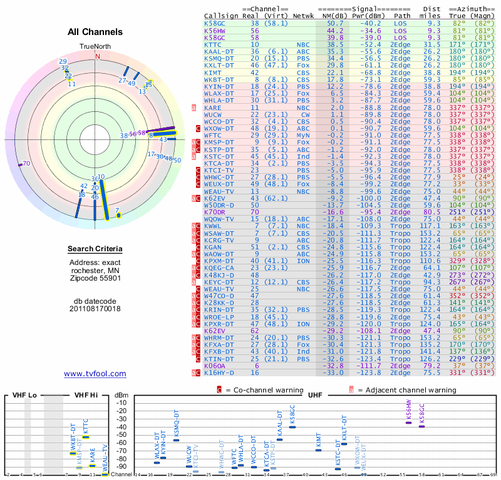Click the channel 70 marker on radar
The width and height of the screenshot is (501, 480).
click(x=20, y=164)
